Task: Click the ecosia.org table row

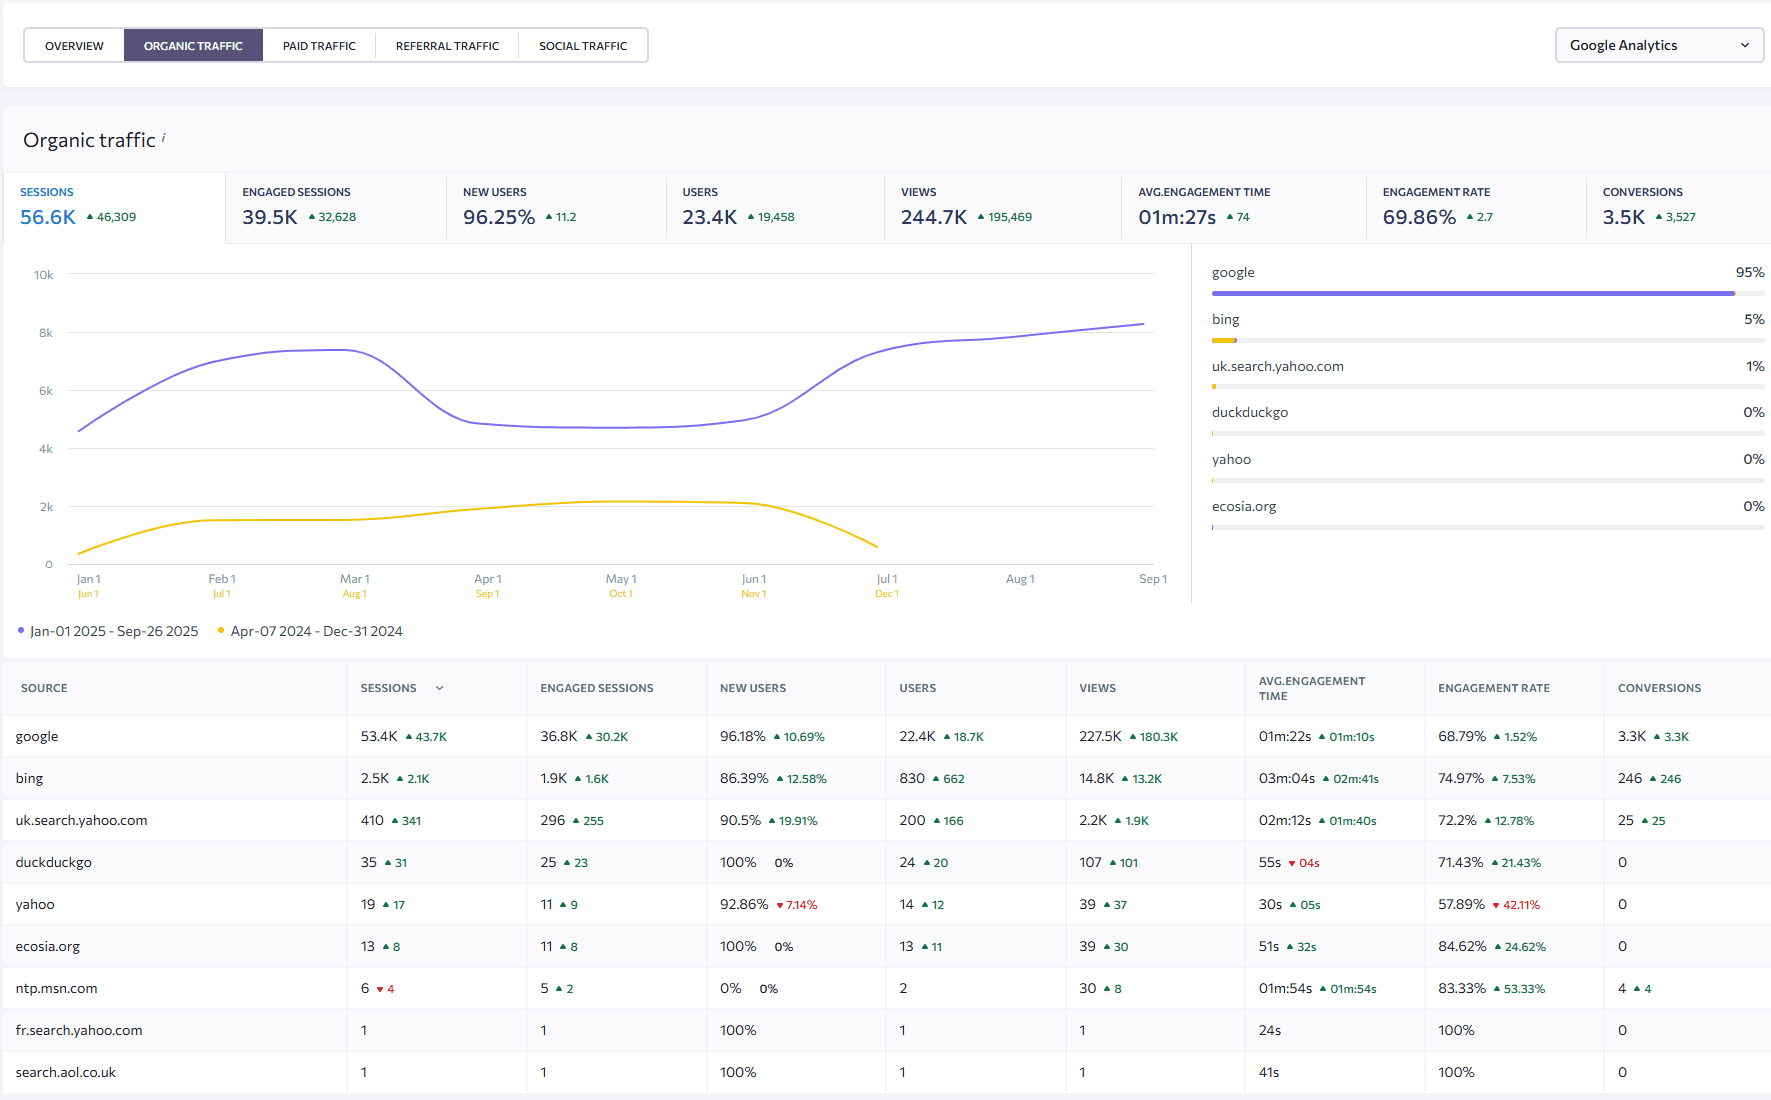Action: pyautogui.click(x=886, y=946)
